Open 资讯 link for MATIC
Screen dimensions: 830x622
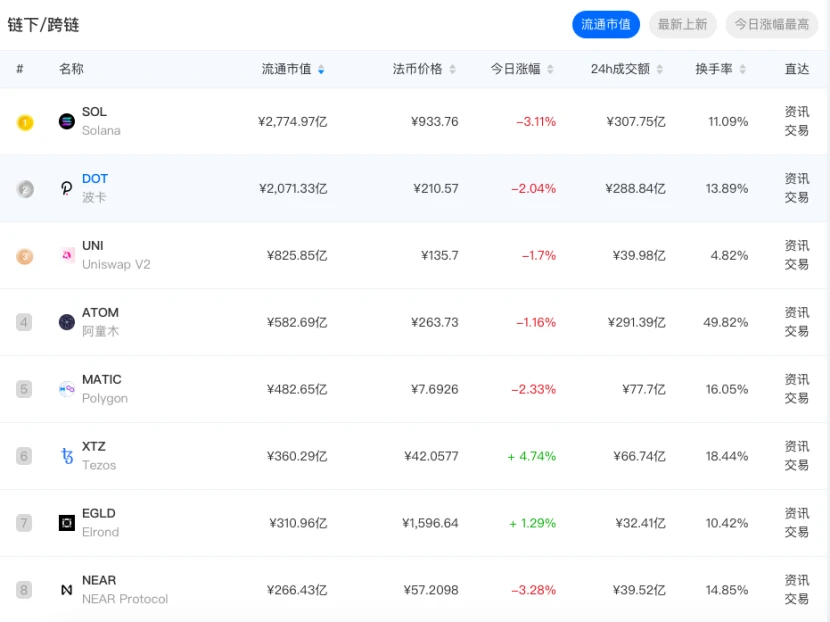click(x=797, y=380)
